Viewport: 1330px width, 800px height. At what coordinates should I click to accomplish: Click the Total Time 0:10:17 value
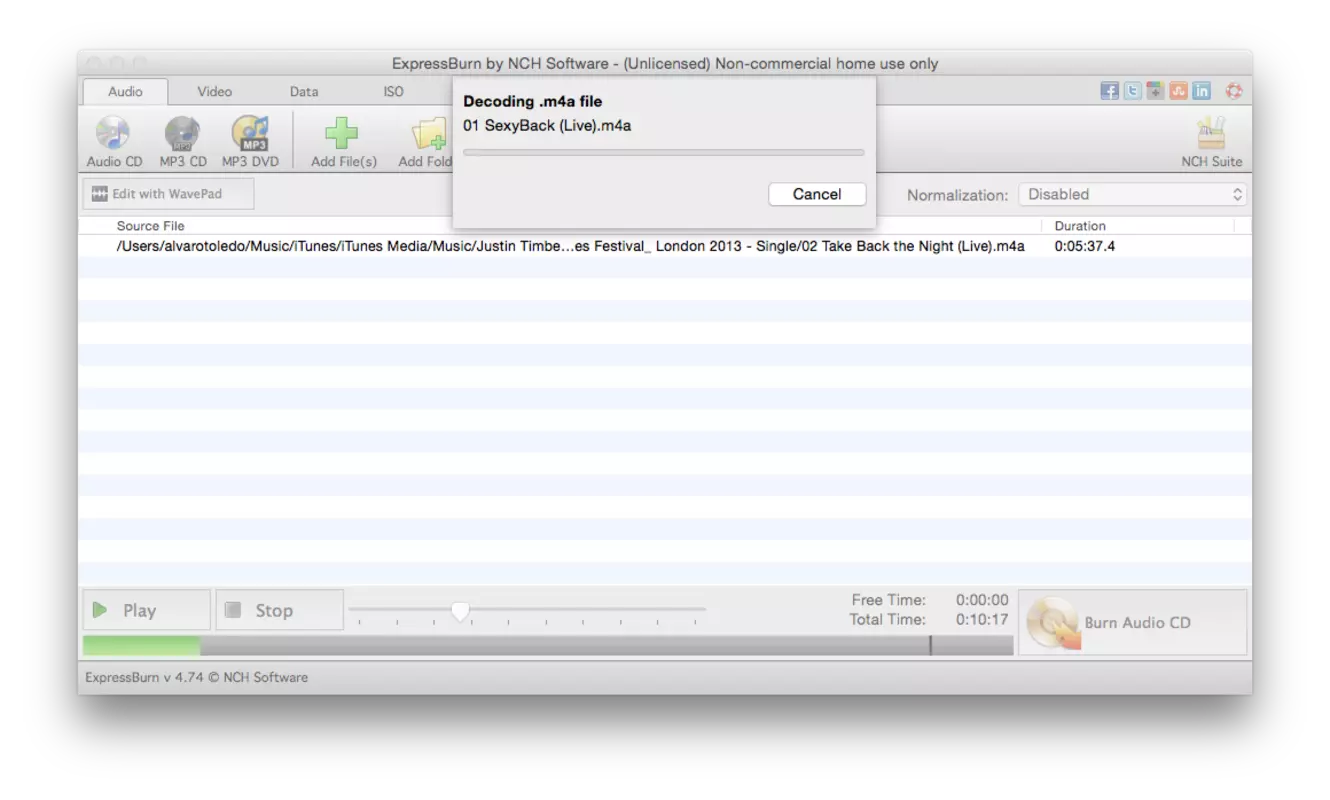[x=982, y=620]
